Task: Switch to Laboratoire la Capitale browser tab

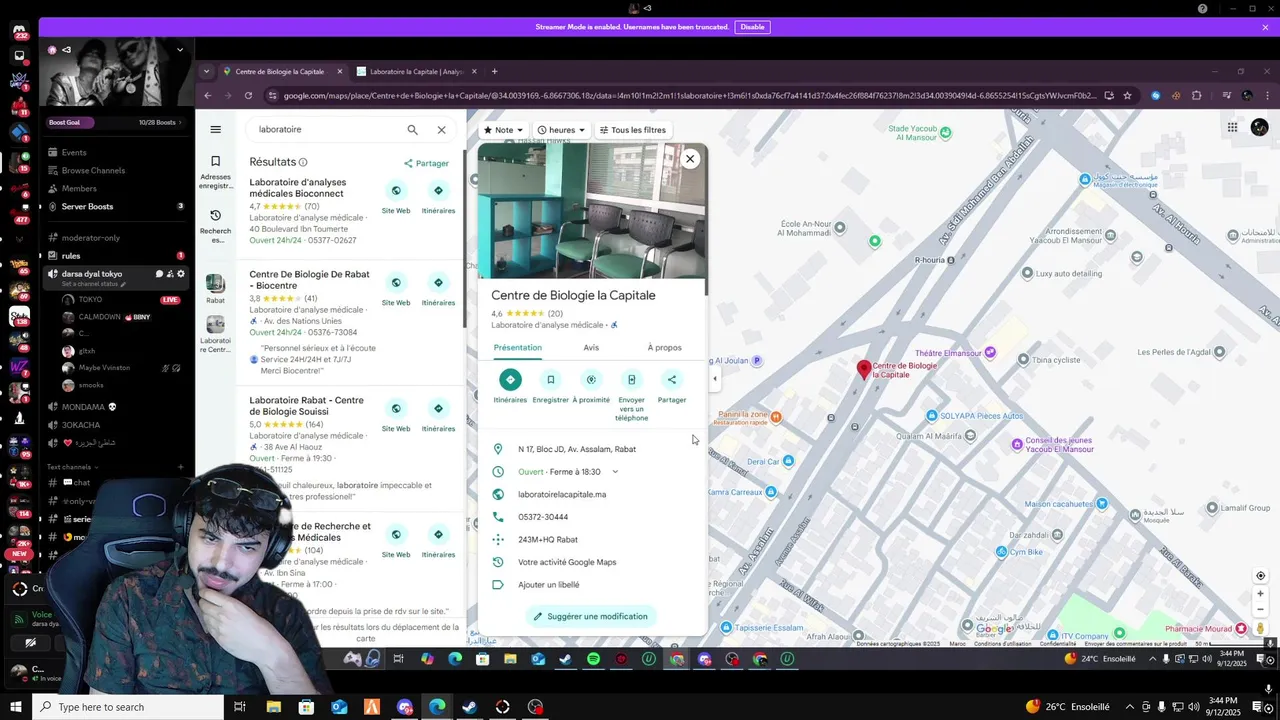Action: (415, 71)
